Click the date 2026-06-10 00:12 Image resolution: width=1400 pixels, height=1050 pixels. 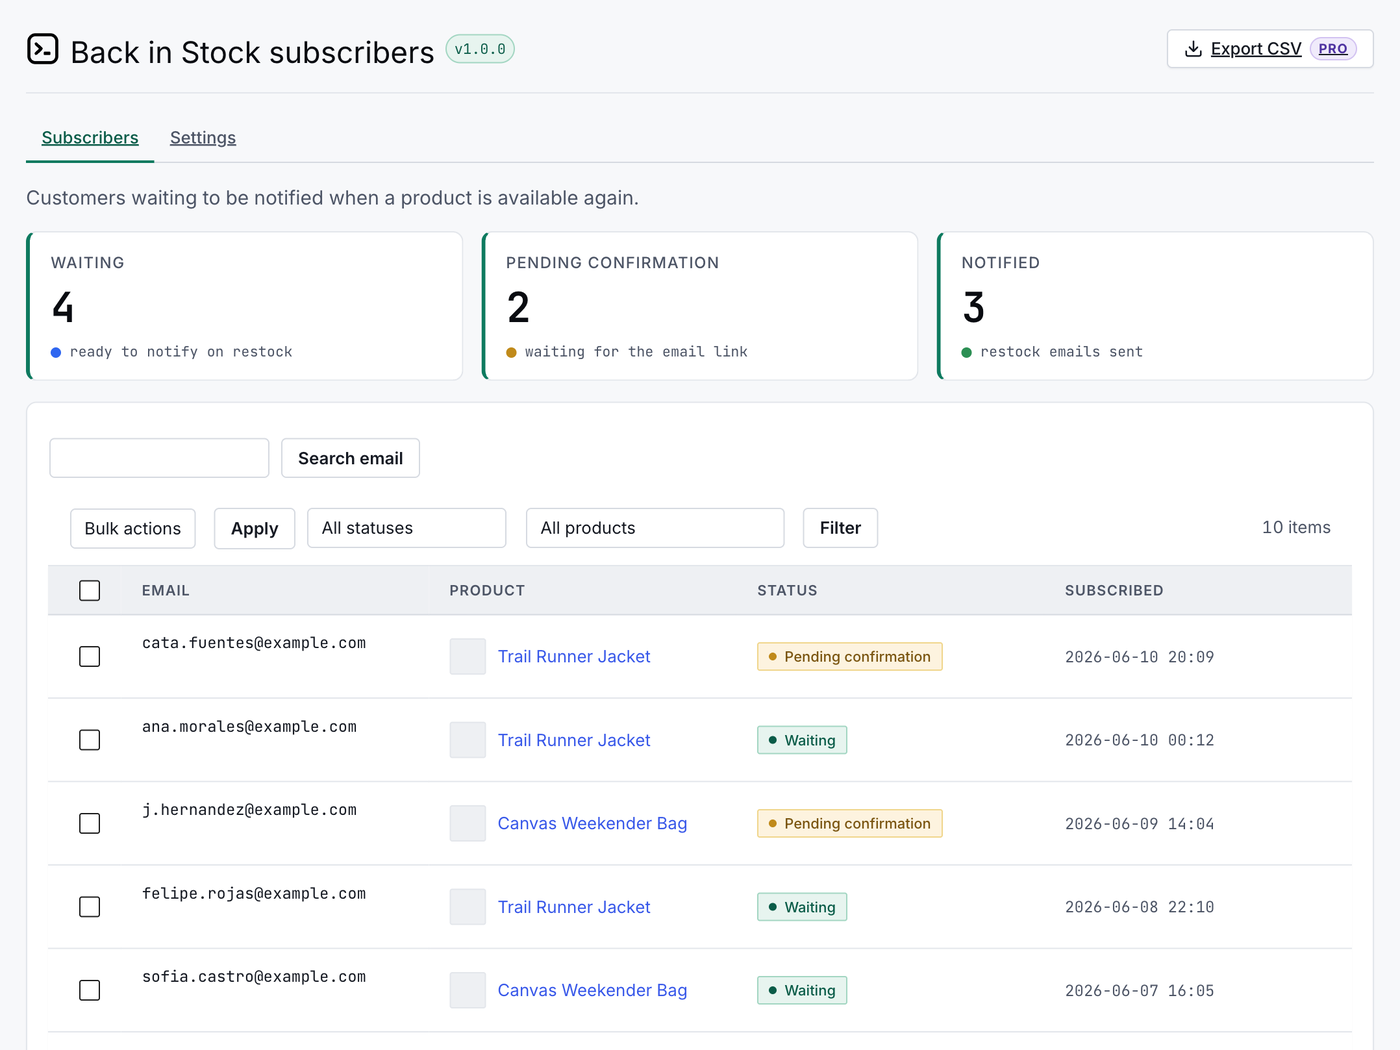tap(1139, 740)
